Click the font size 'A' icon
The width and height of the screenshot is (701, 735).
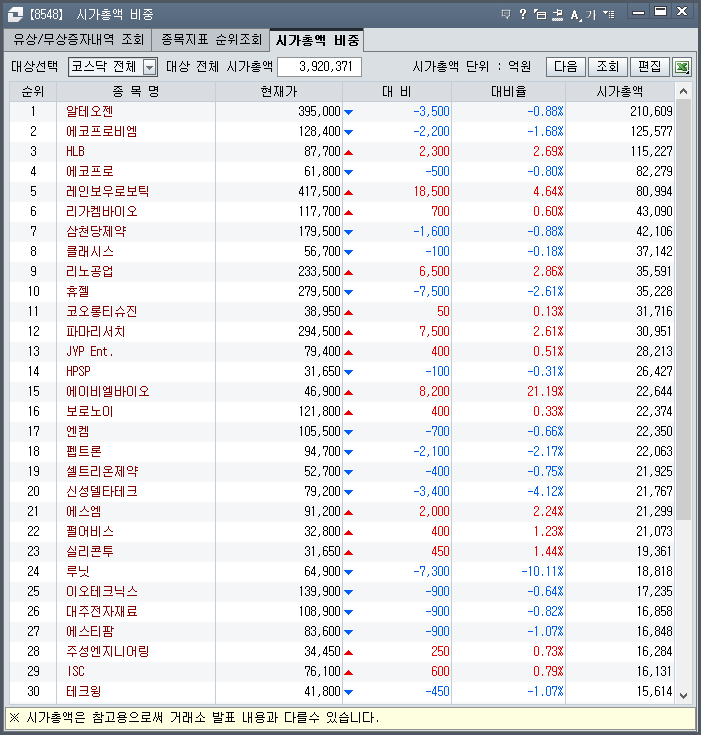pos(575,15)
